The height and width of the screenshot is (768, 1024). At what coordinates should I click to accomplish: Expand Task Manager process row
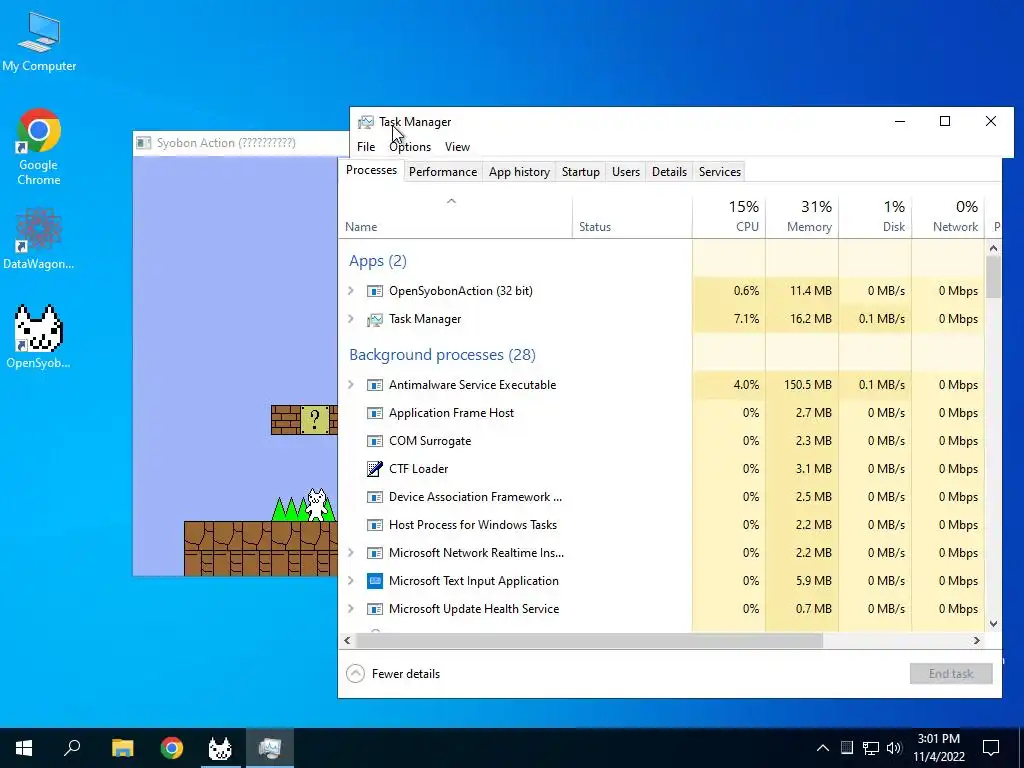[351, 319]
